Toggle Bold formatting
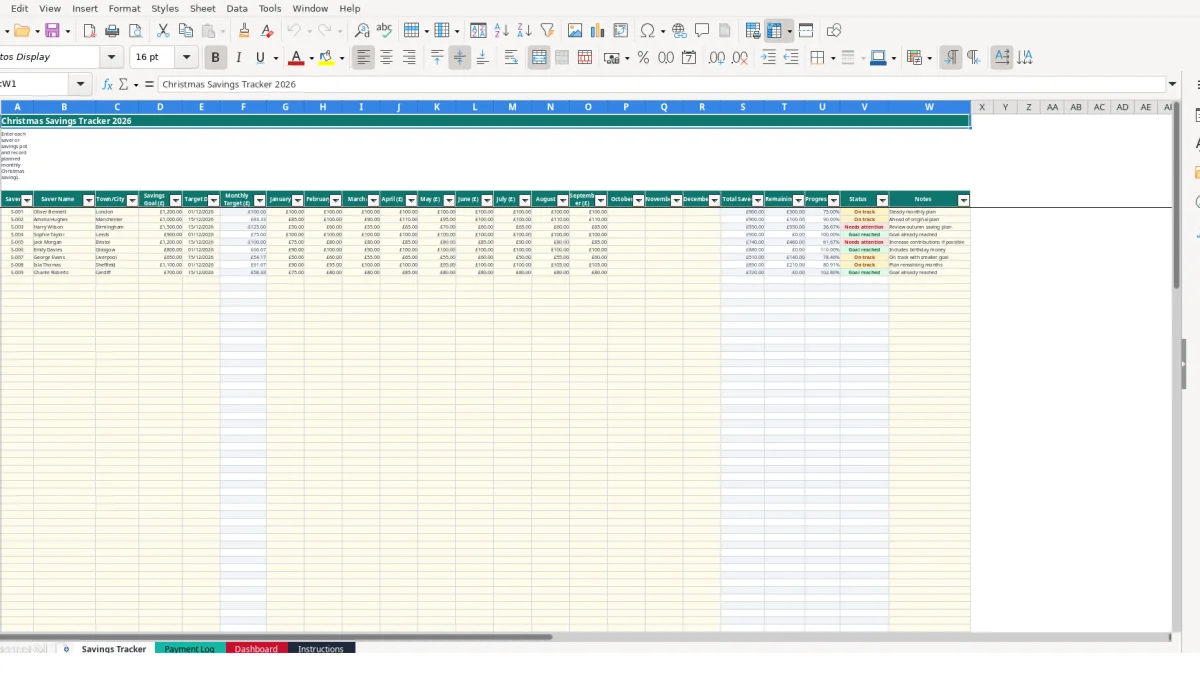 coord(214,58)
